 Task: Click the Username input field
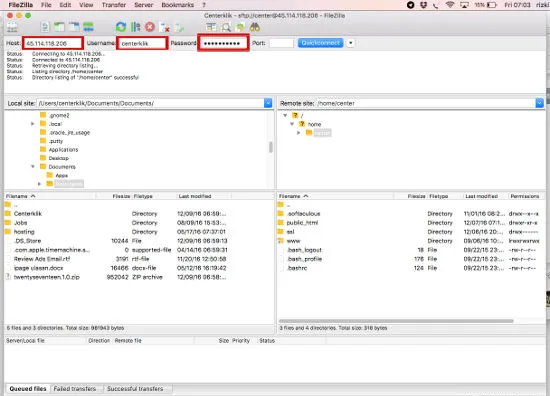click(142, 43)
